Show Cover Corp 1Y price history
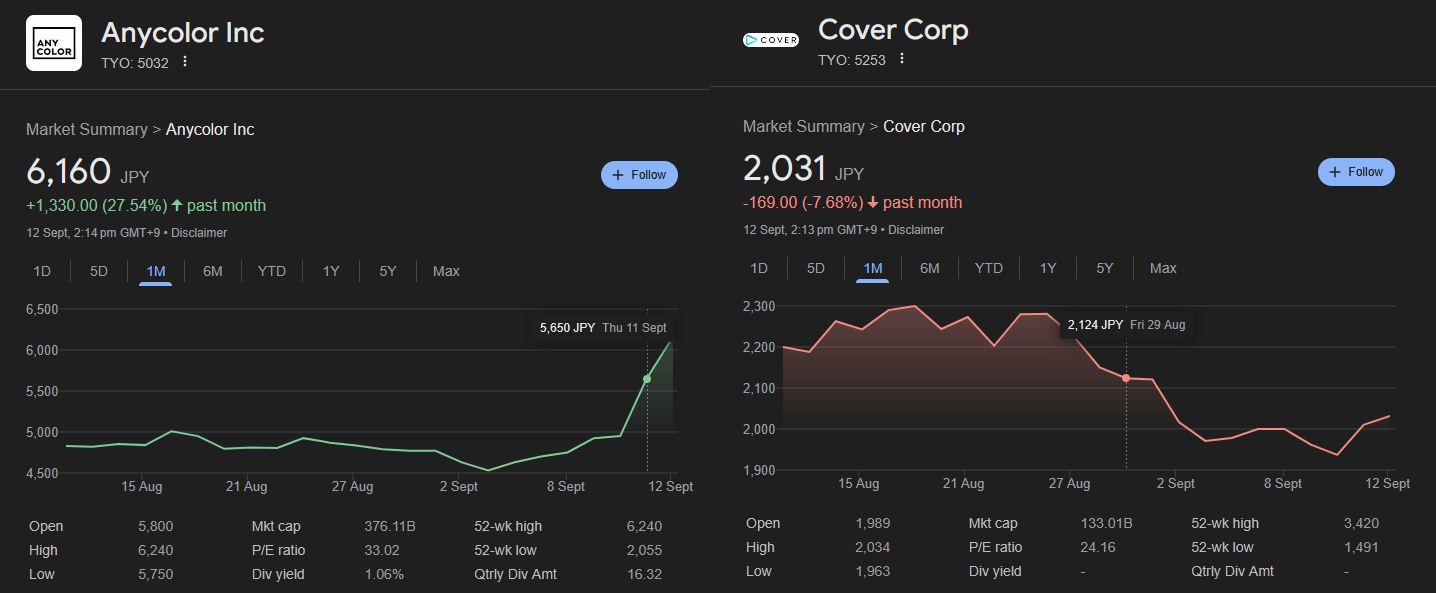Image resolution: width=1436 pixels, height=593 pixels. click(1047, 268)
